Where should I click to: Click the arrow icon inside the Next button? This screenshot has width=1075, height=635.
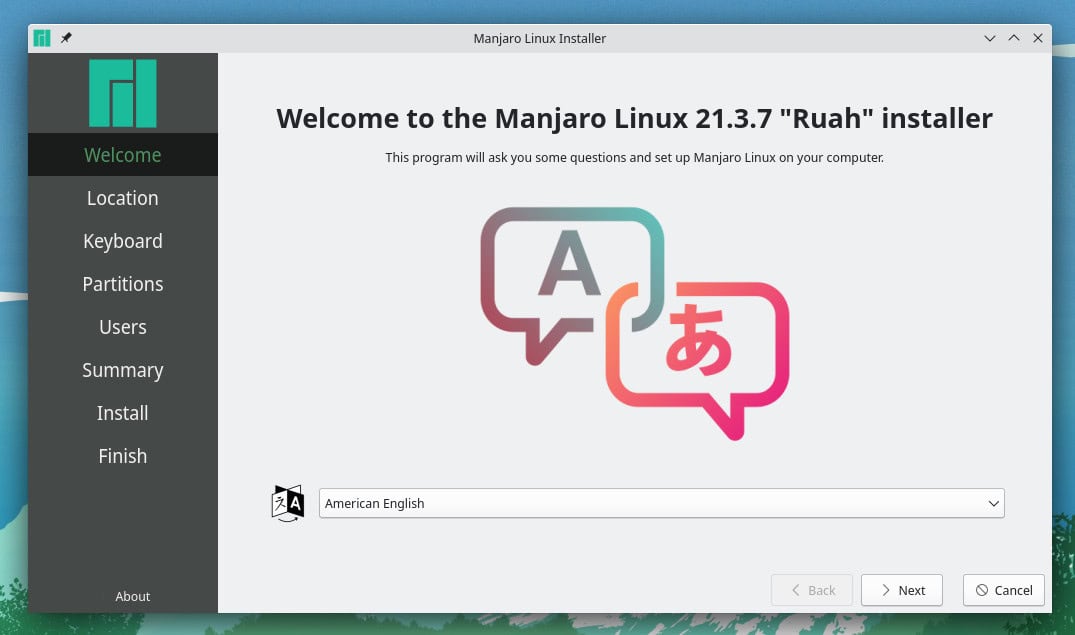click(888, 590)
